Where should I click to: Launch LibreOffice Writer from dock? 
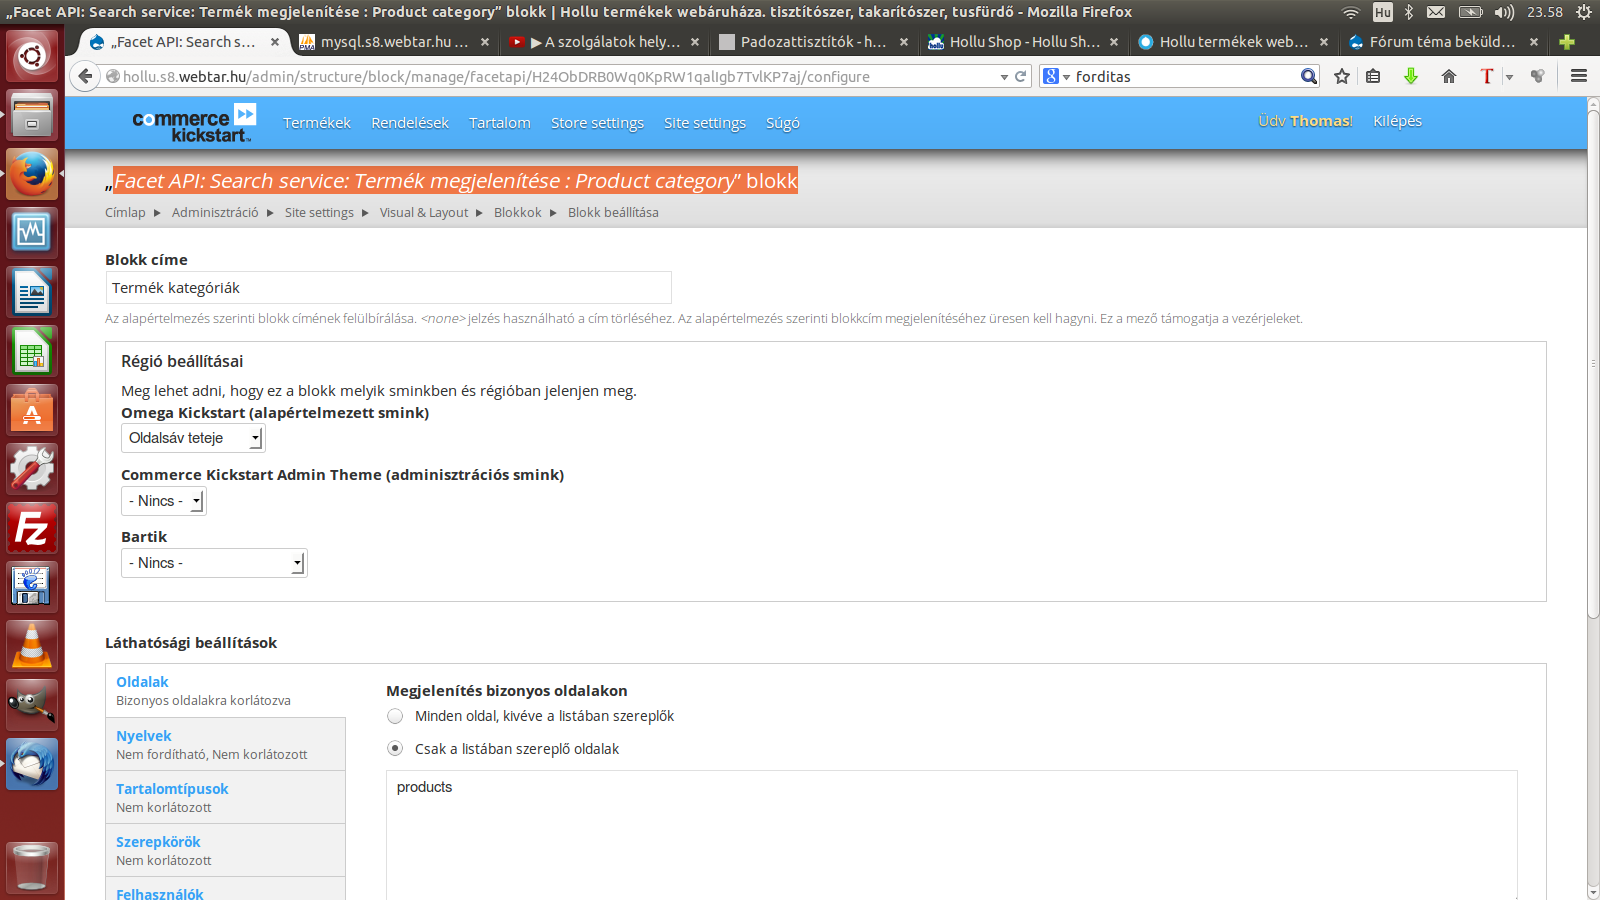point(32,292)
